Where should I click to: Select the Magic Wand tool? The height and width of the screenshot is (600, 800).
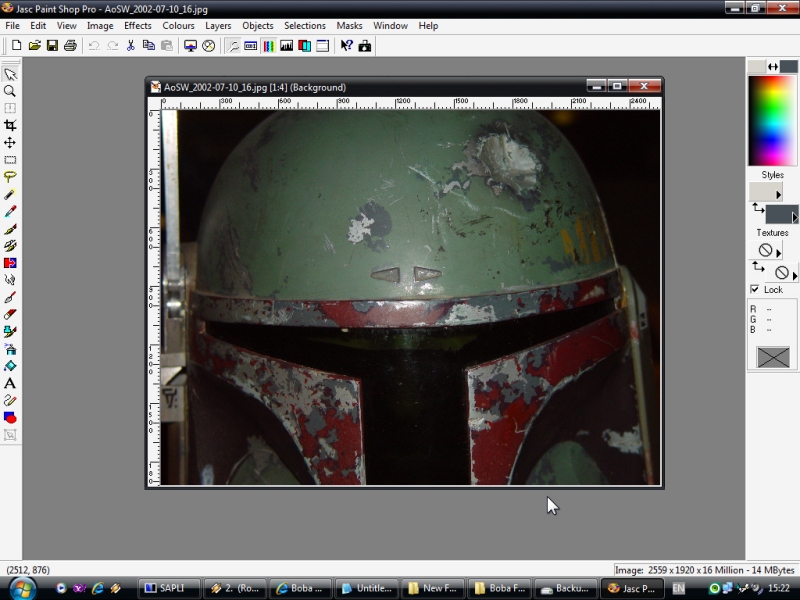[x=10, y=194]
